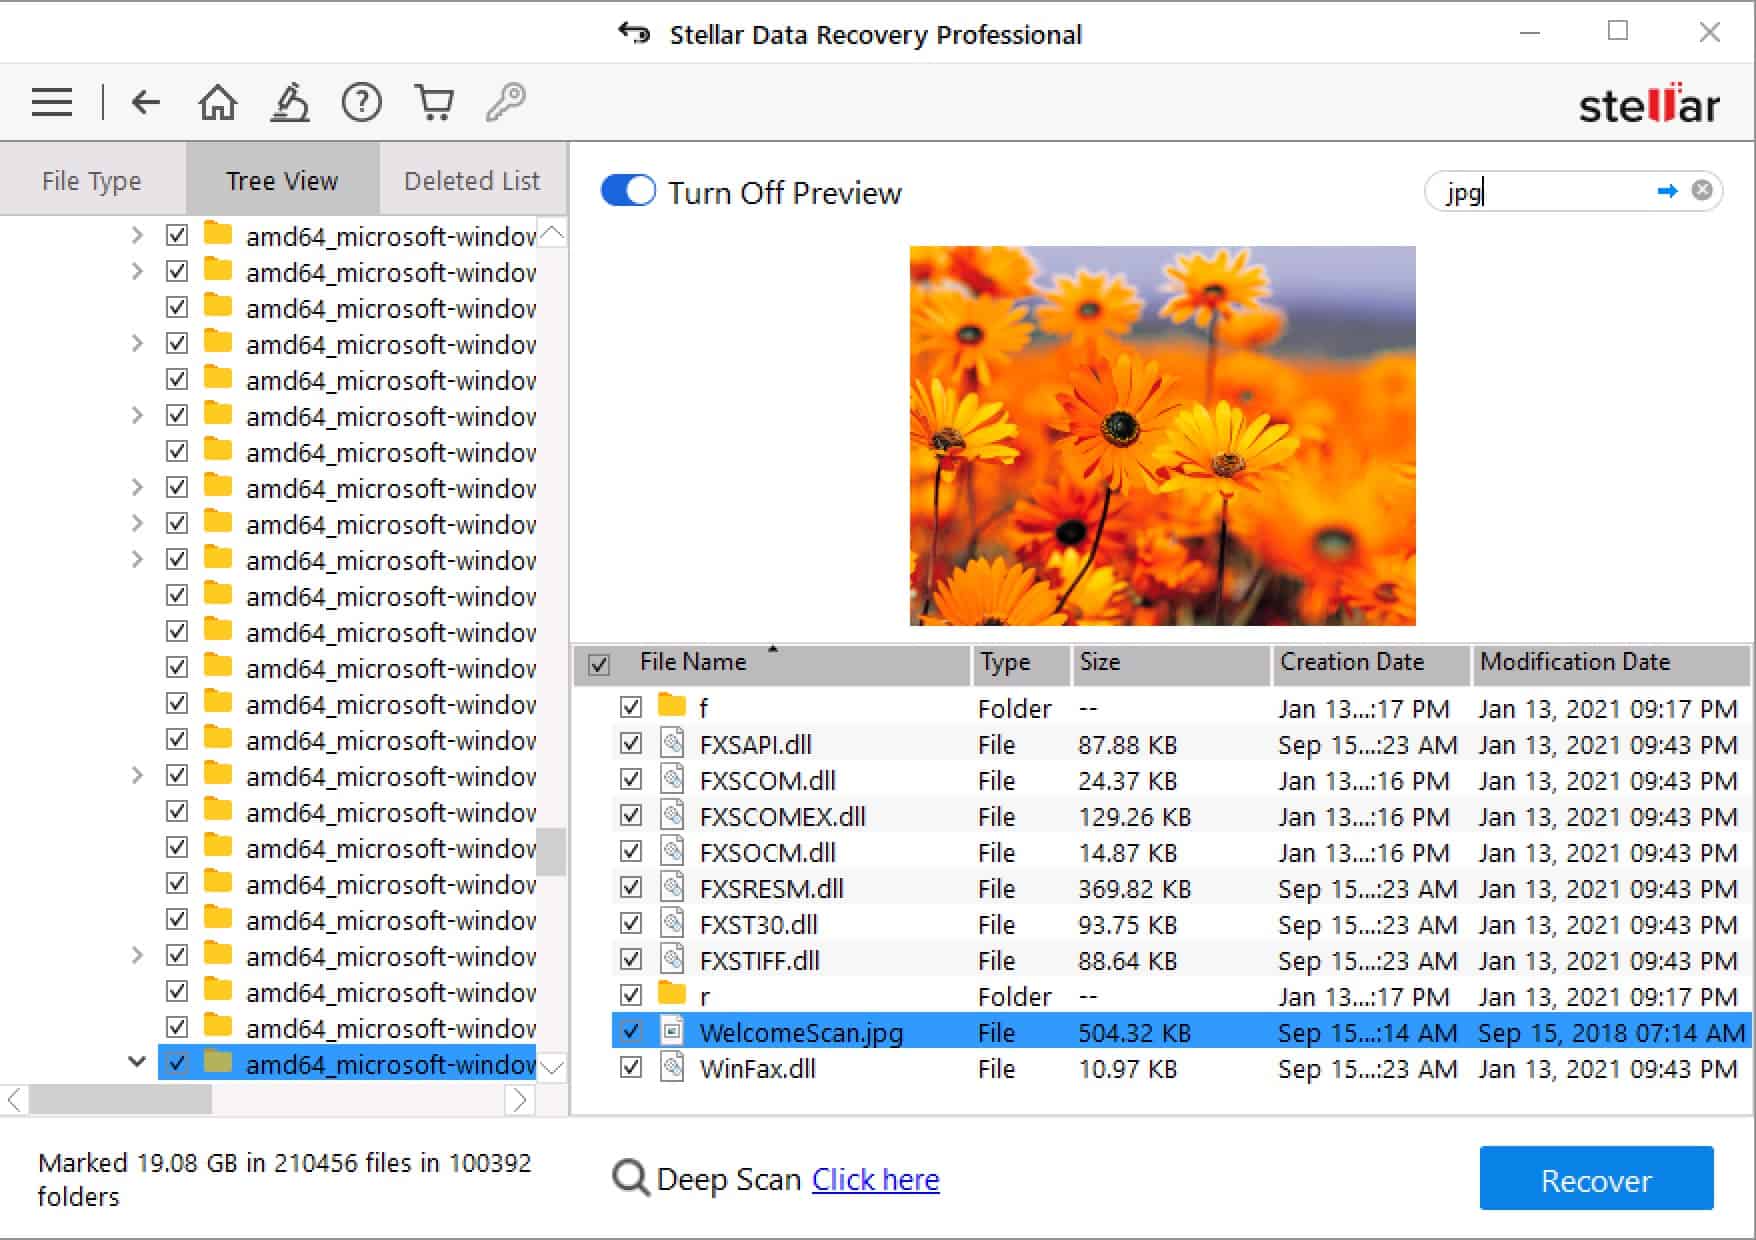Clear the search box with the X icon

coord(1702,190)
